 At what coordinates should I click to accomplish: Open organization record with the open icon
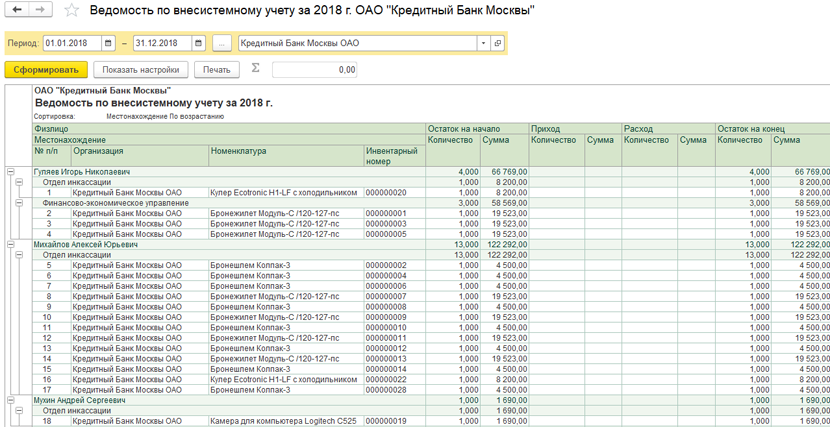[x=498, y=44]
